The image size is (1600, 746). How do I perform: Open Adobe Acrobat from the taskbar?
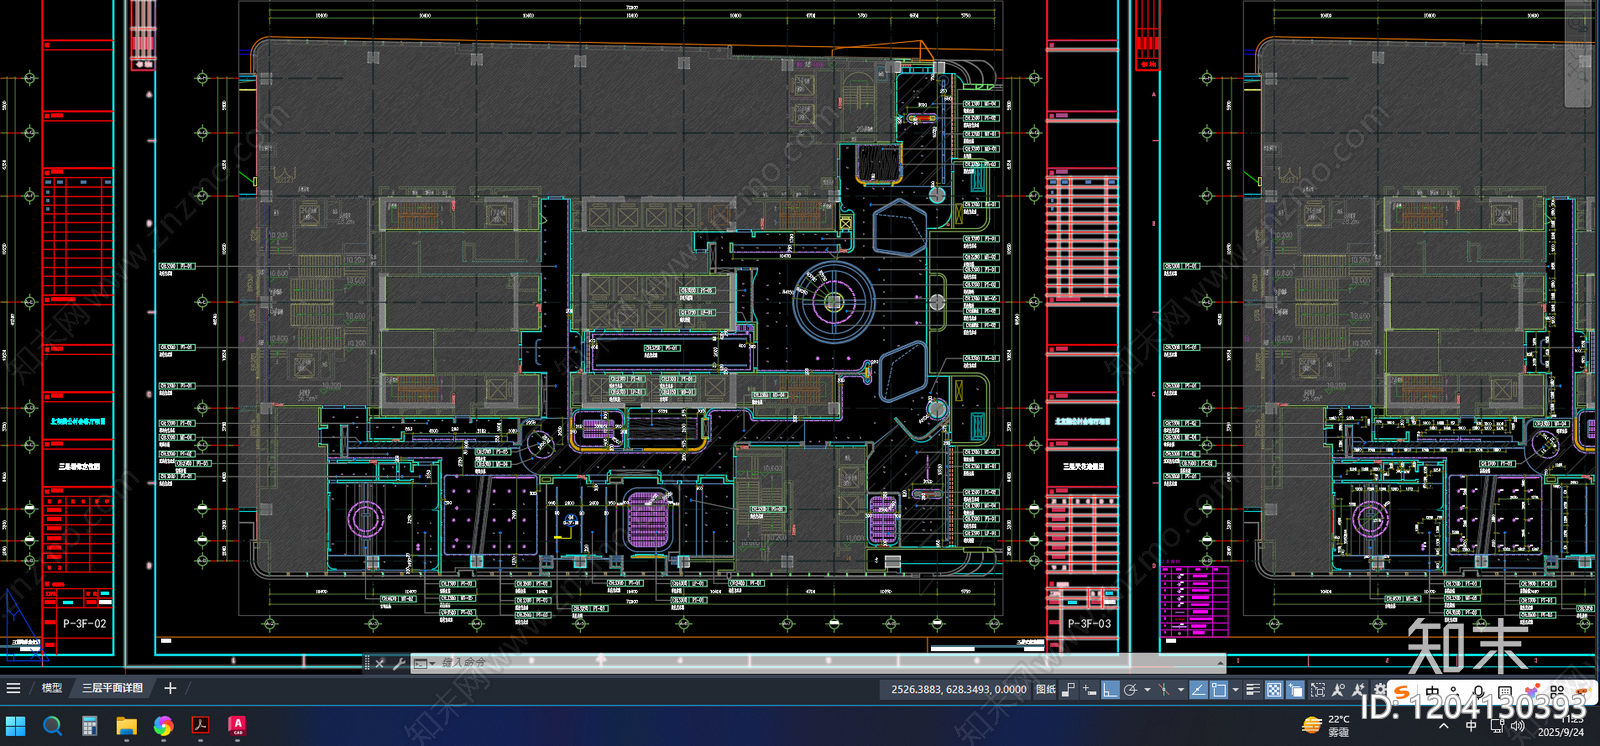pos(200,726)
